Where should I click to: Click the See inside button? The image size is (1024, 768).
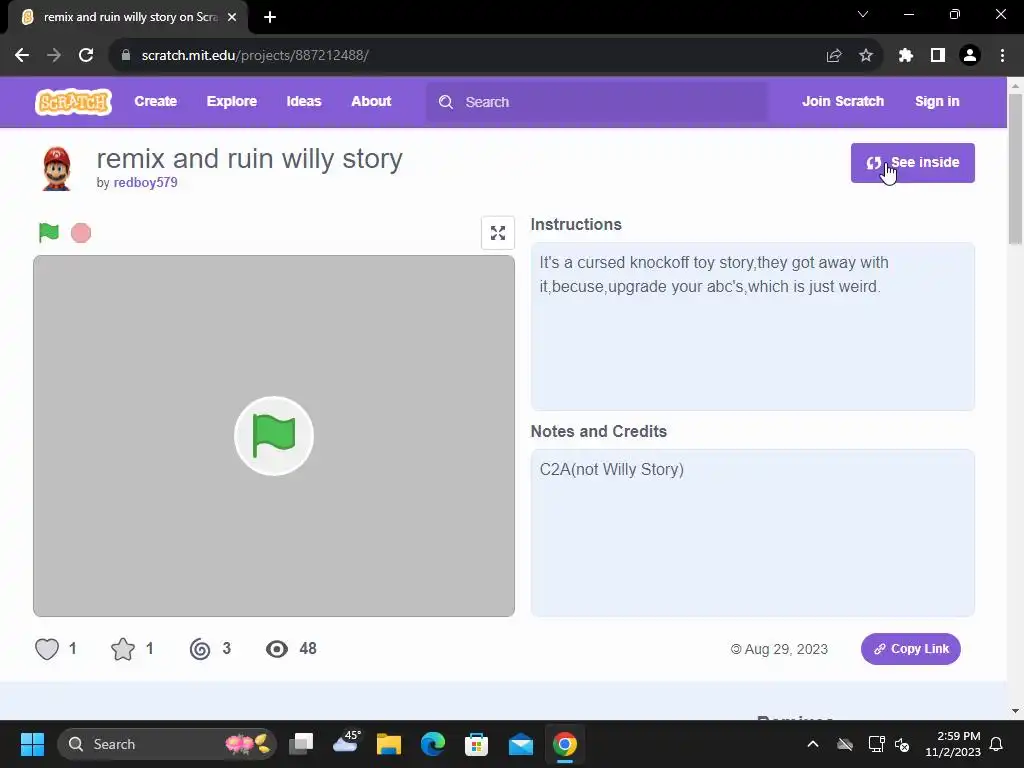912,163
